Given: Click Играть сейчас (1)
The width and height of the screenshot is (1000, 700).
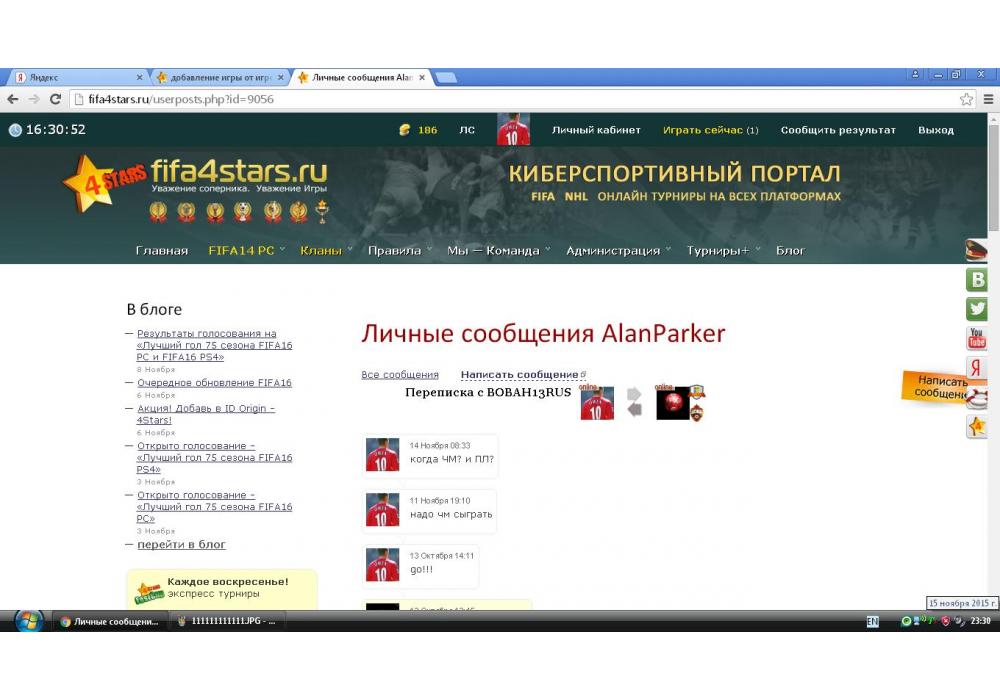Looking at the screenshot, I should (710, 130).
